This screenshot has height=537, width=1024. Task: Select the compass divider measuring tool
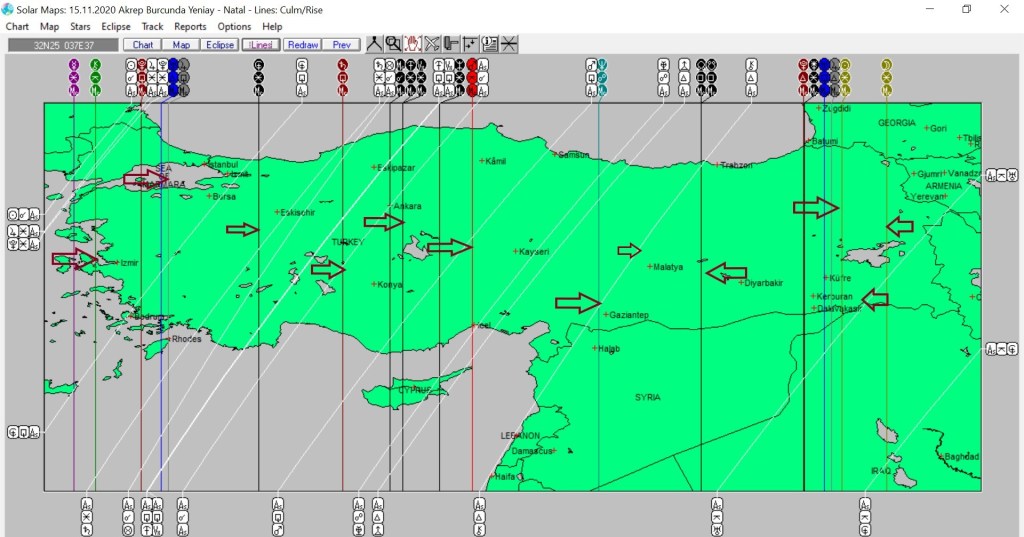click(x=374, y=44)
